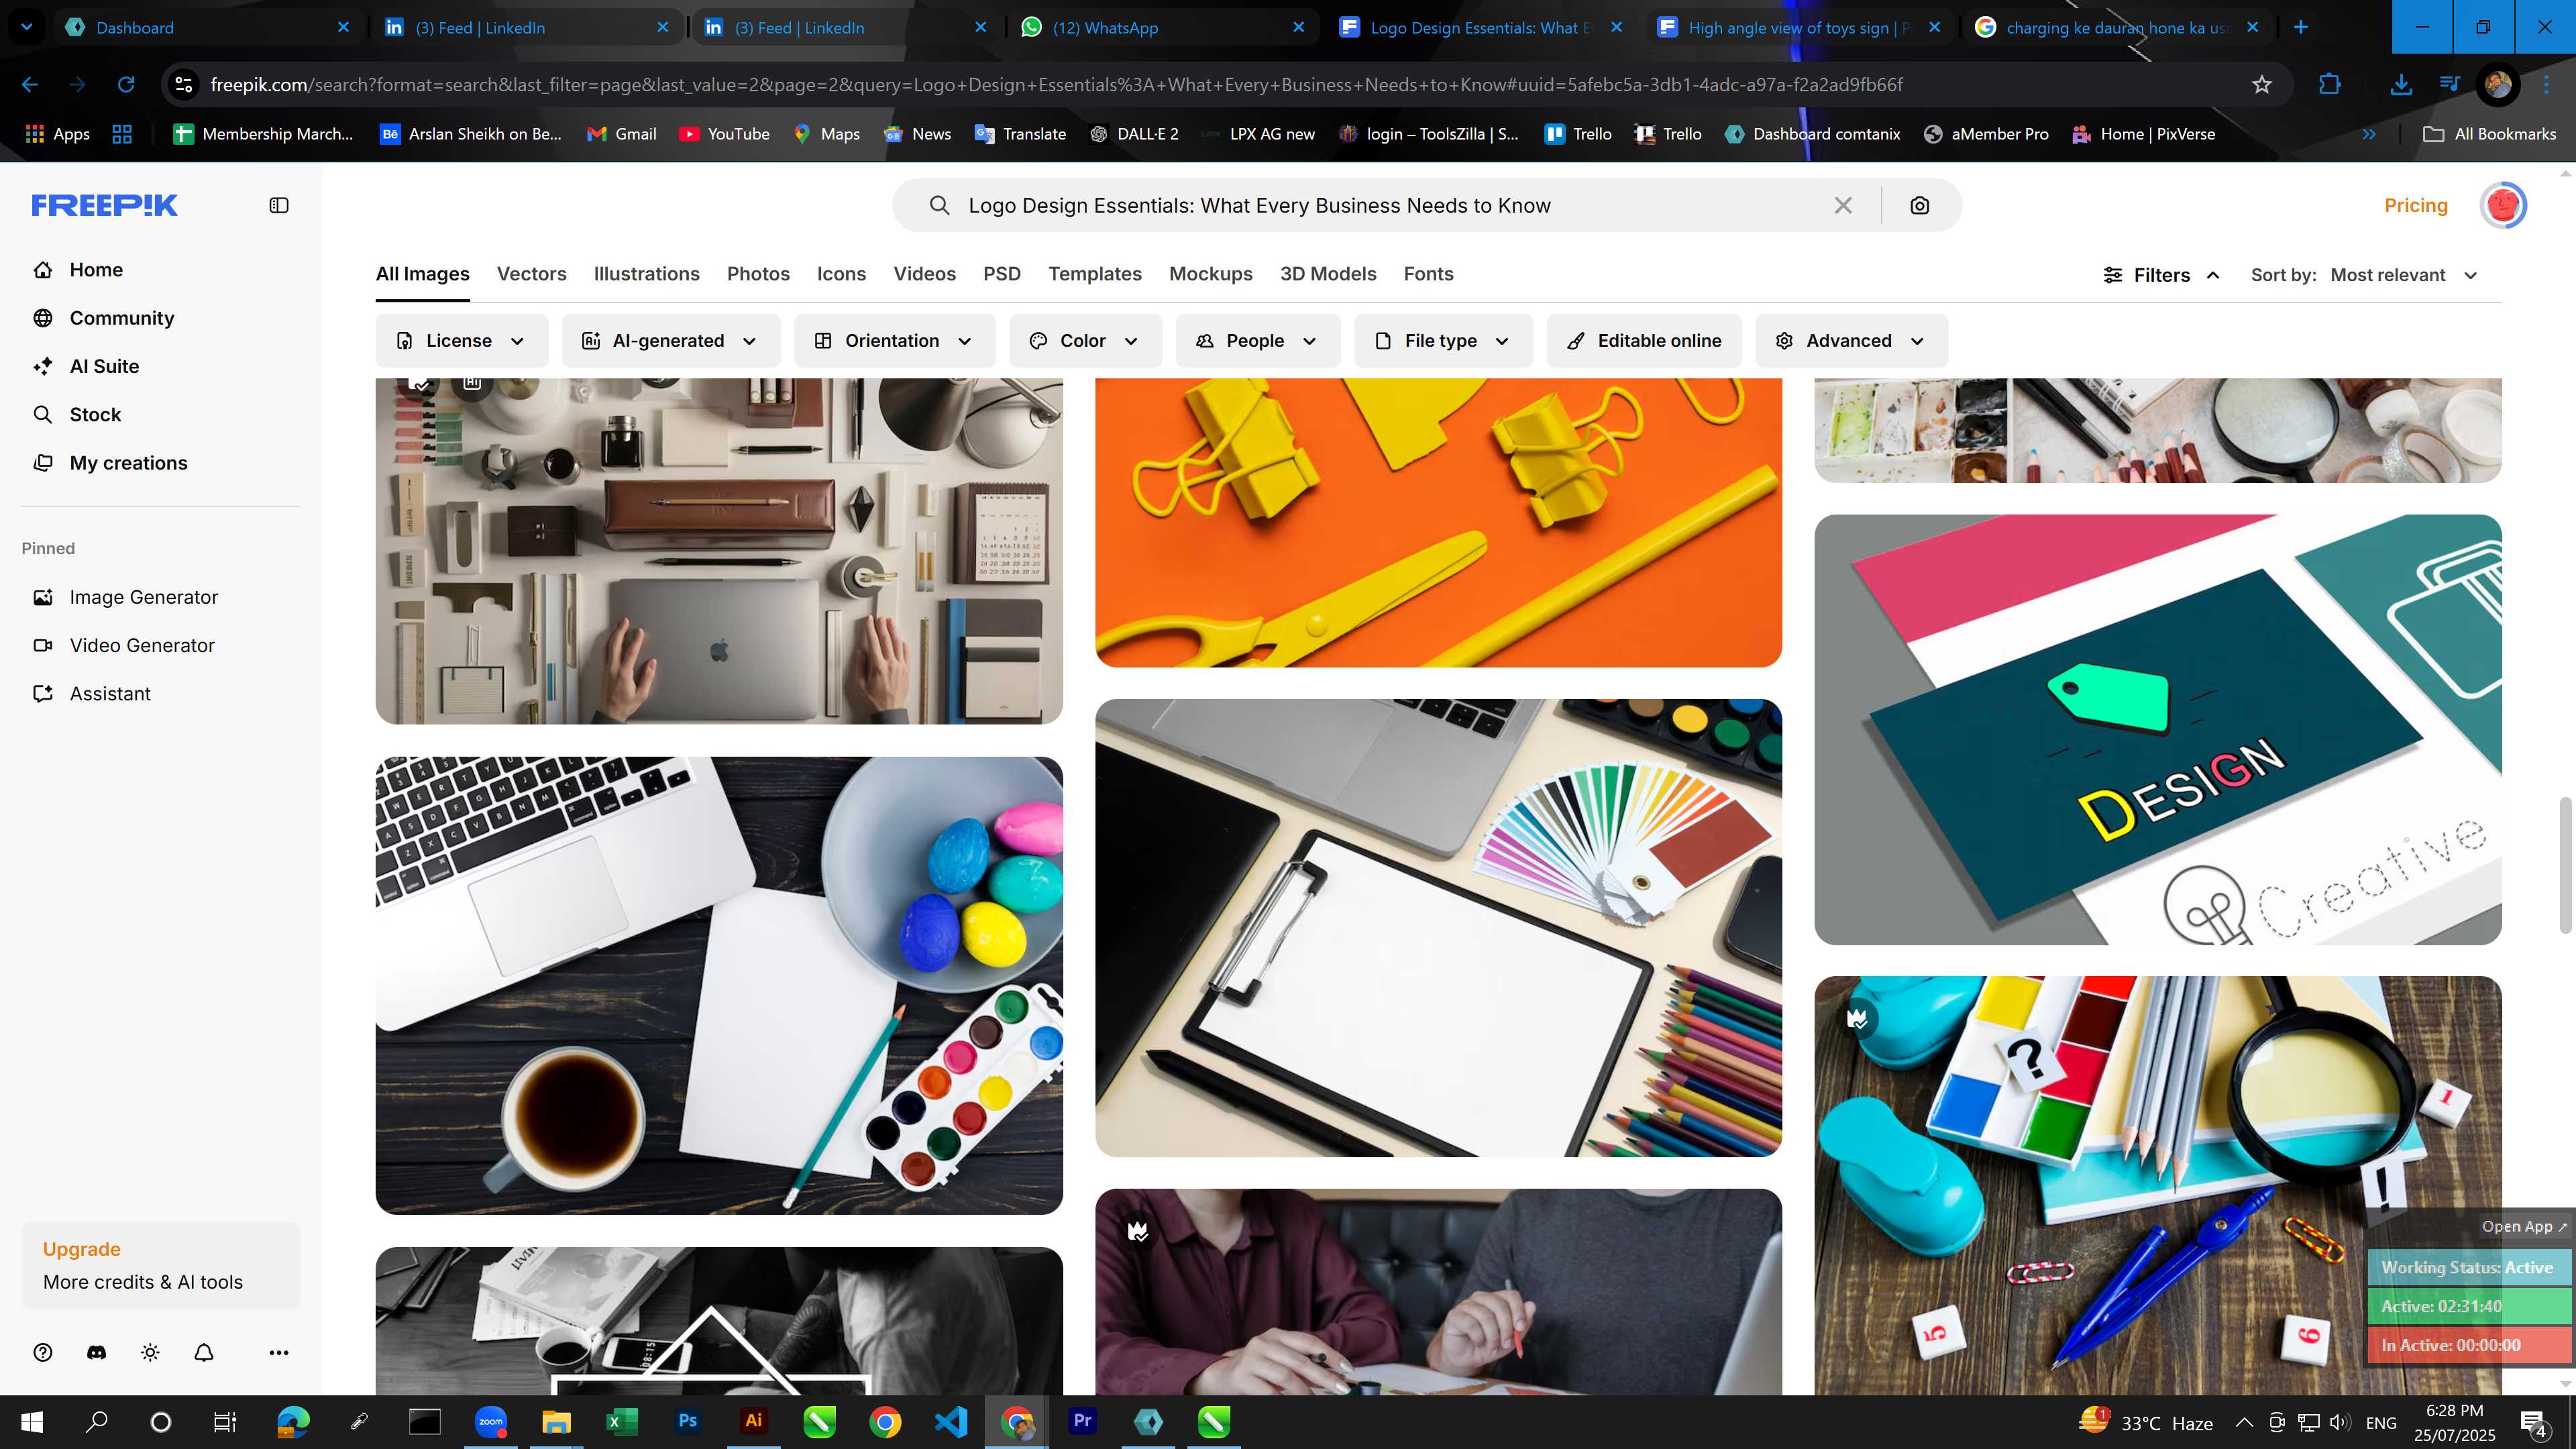Open the user profile avatar on Freepik

(x=2503, y=205)
